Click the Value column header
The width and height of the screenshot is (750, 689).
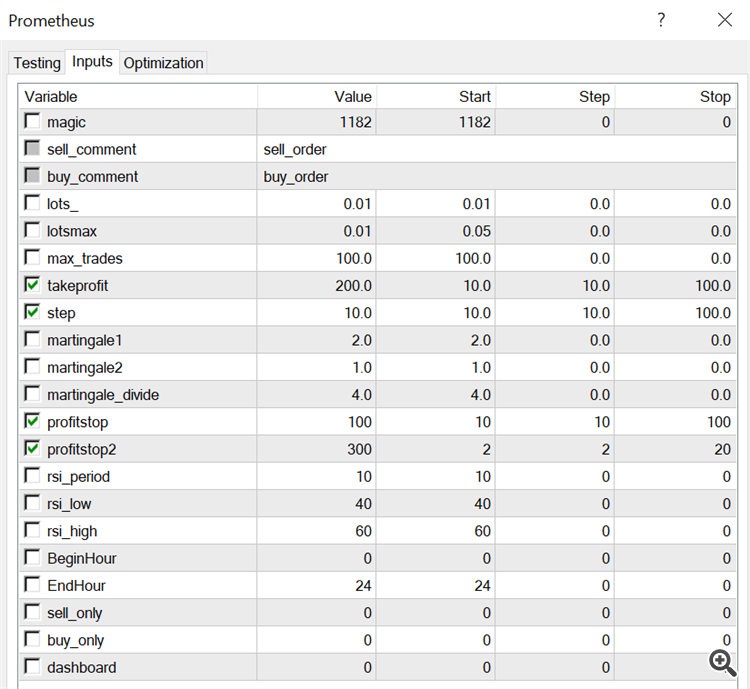(x=317, y=97)
